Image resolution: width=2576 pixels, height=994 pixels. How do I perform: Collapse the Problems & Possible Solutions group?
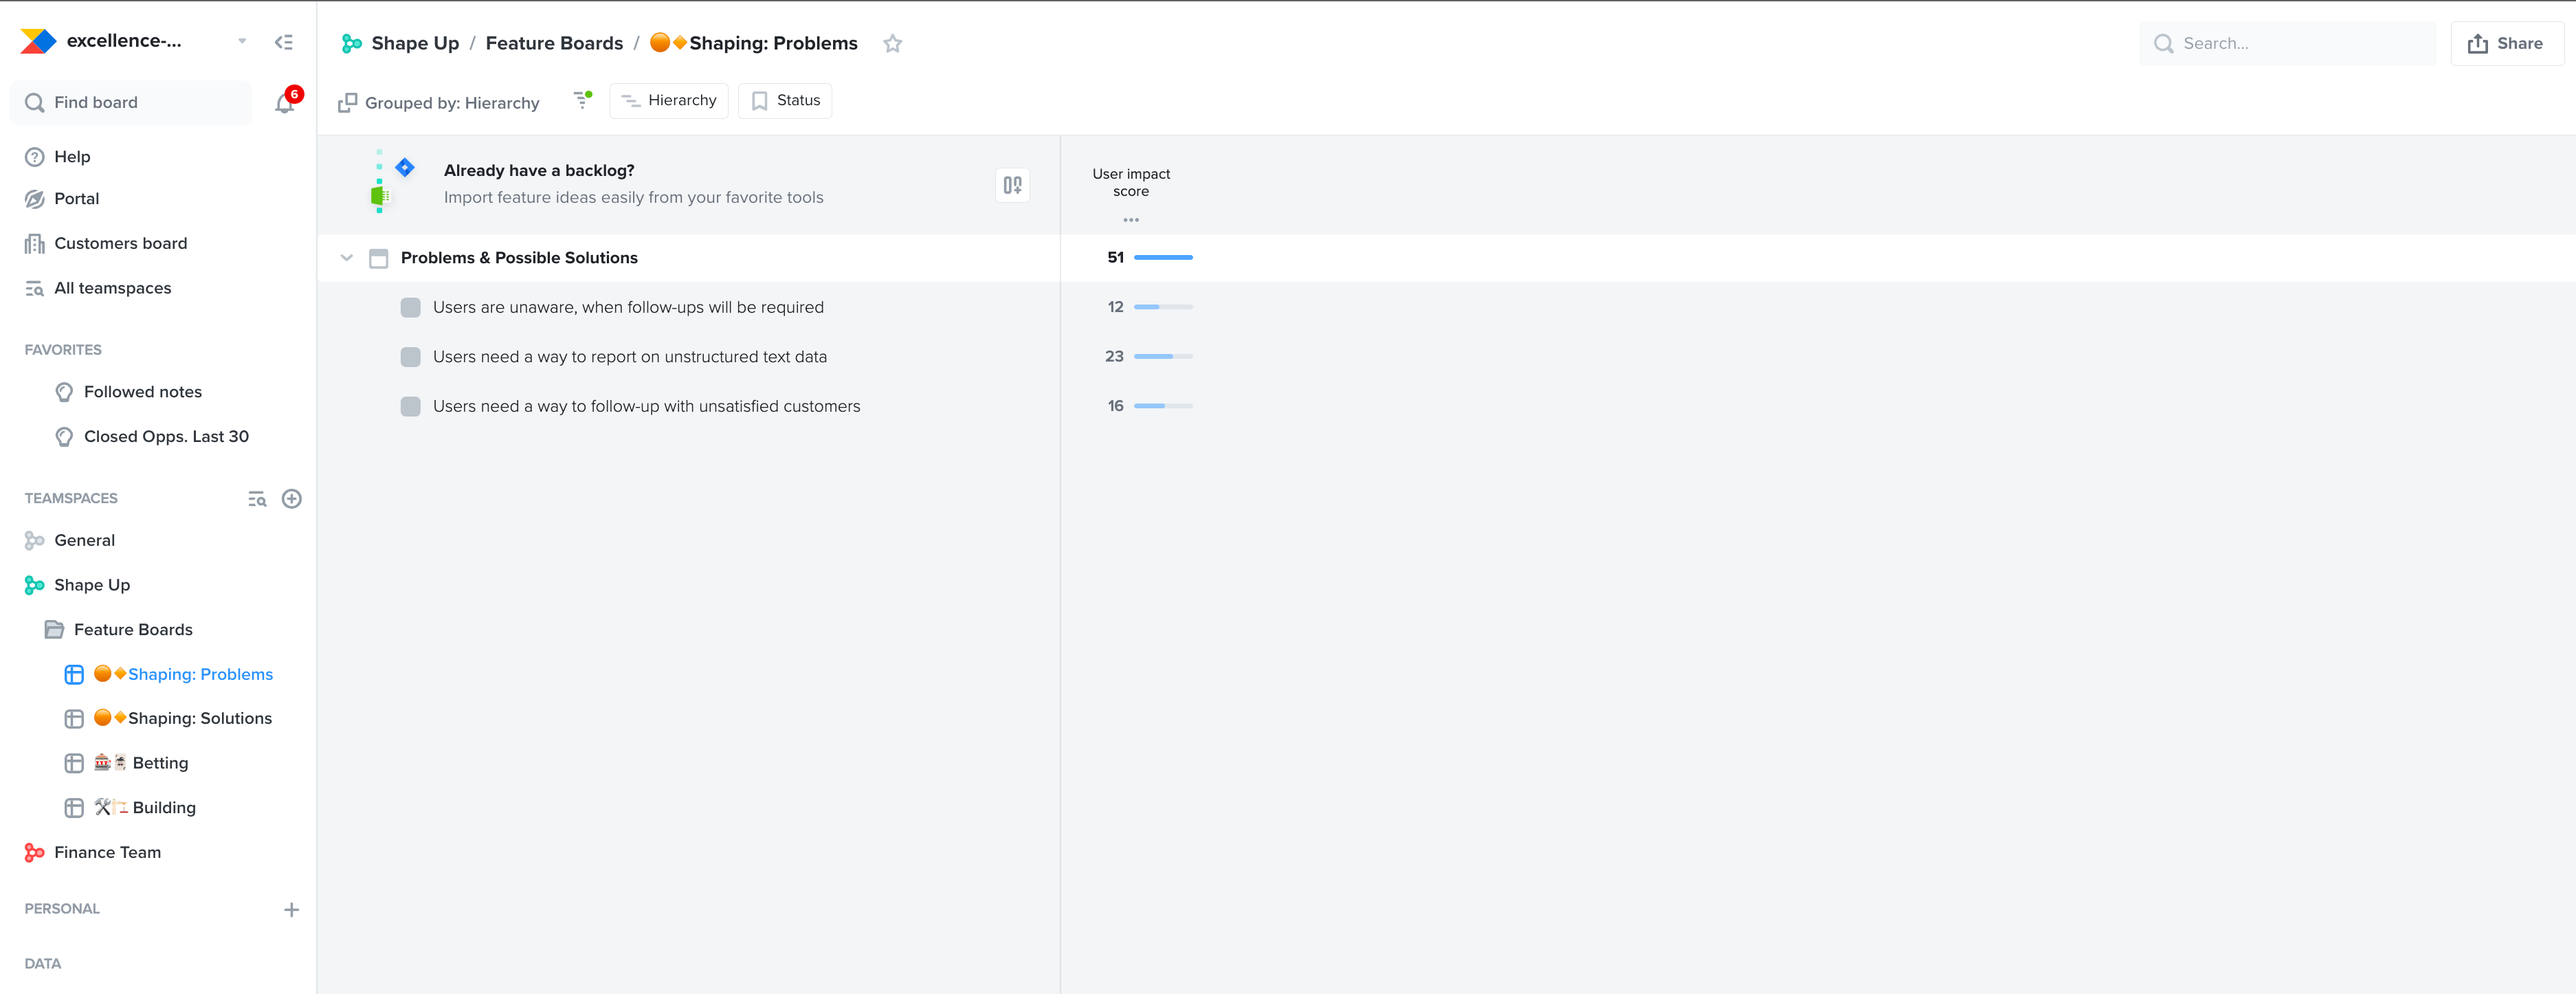tap(346, 257)
